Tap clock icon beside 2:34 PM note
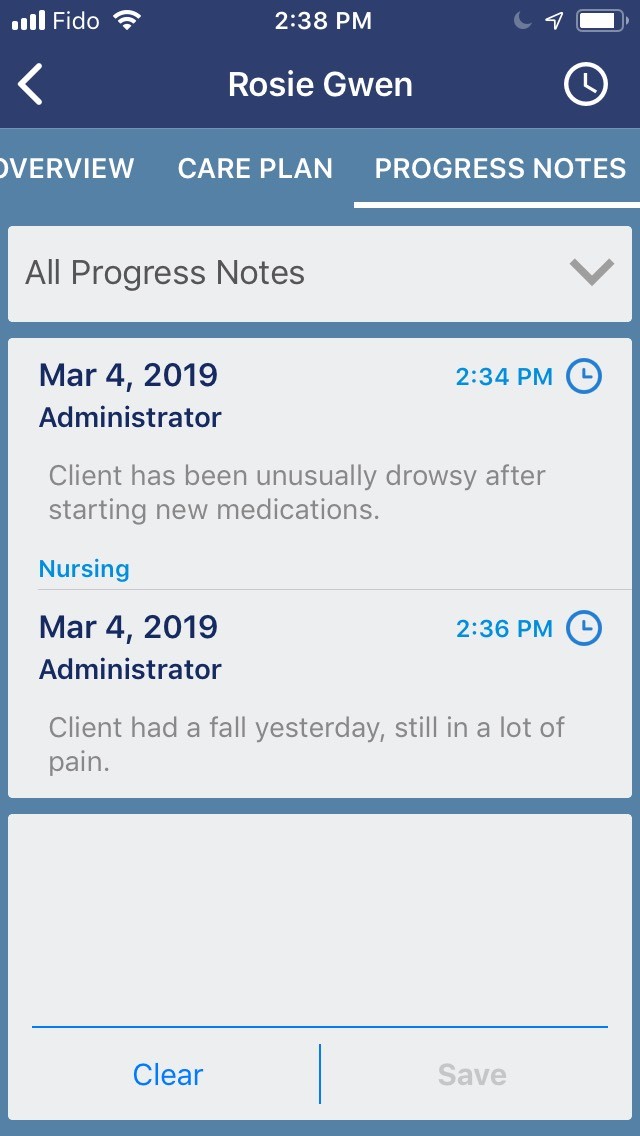The image size is (640, 1136). (x=584, y=377)
